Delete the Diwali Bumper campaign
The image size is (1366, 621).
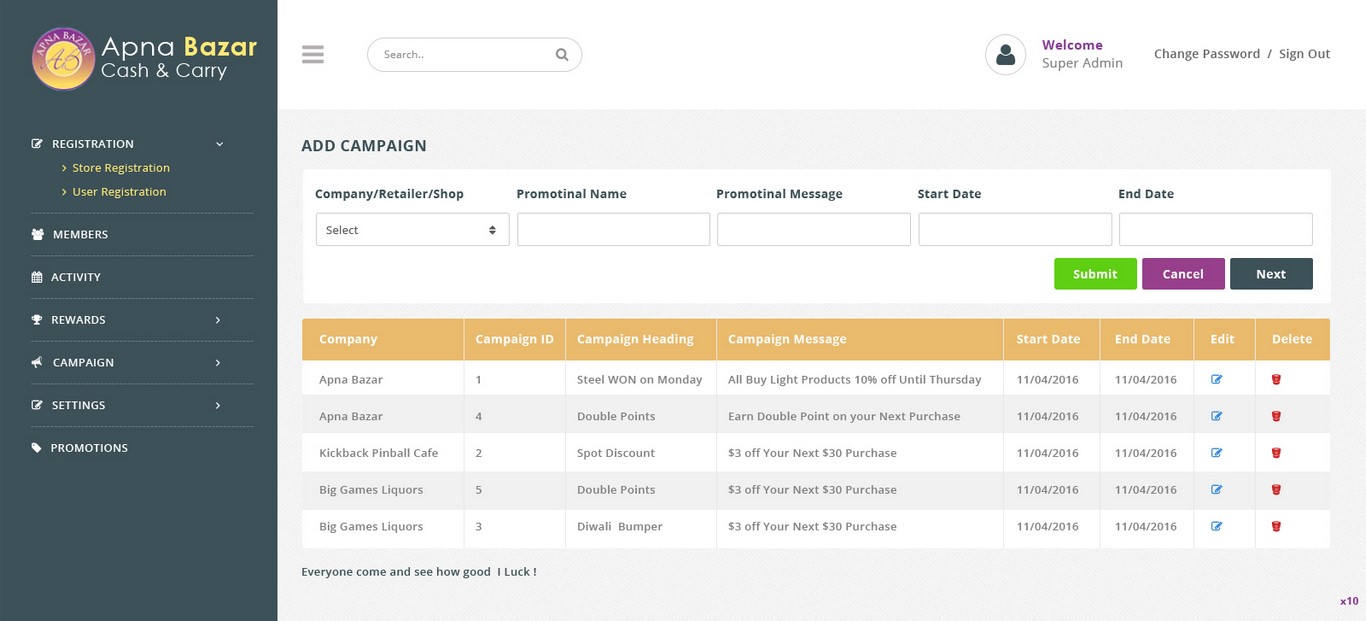[x=1276, y=526]
